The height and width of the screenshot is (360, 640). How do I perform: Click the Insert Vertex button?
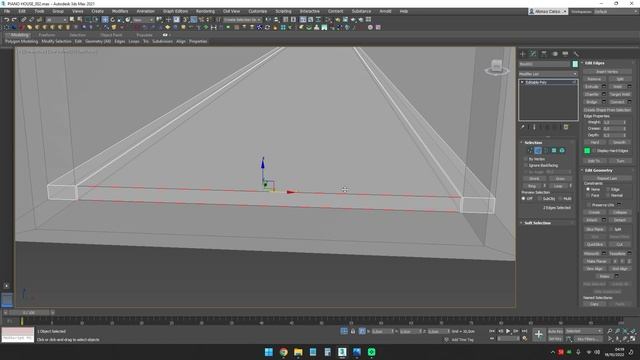point(607,72)
